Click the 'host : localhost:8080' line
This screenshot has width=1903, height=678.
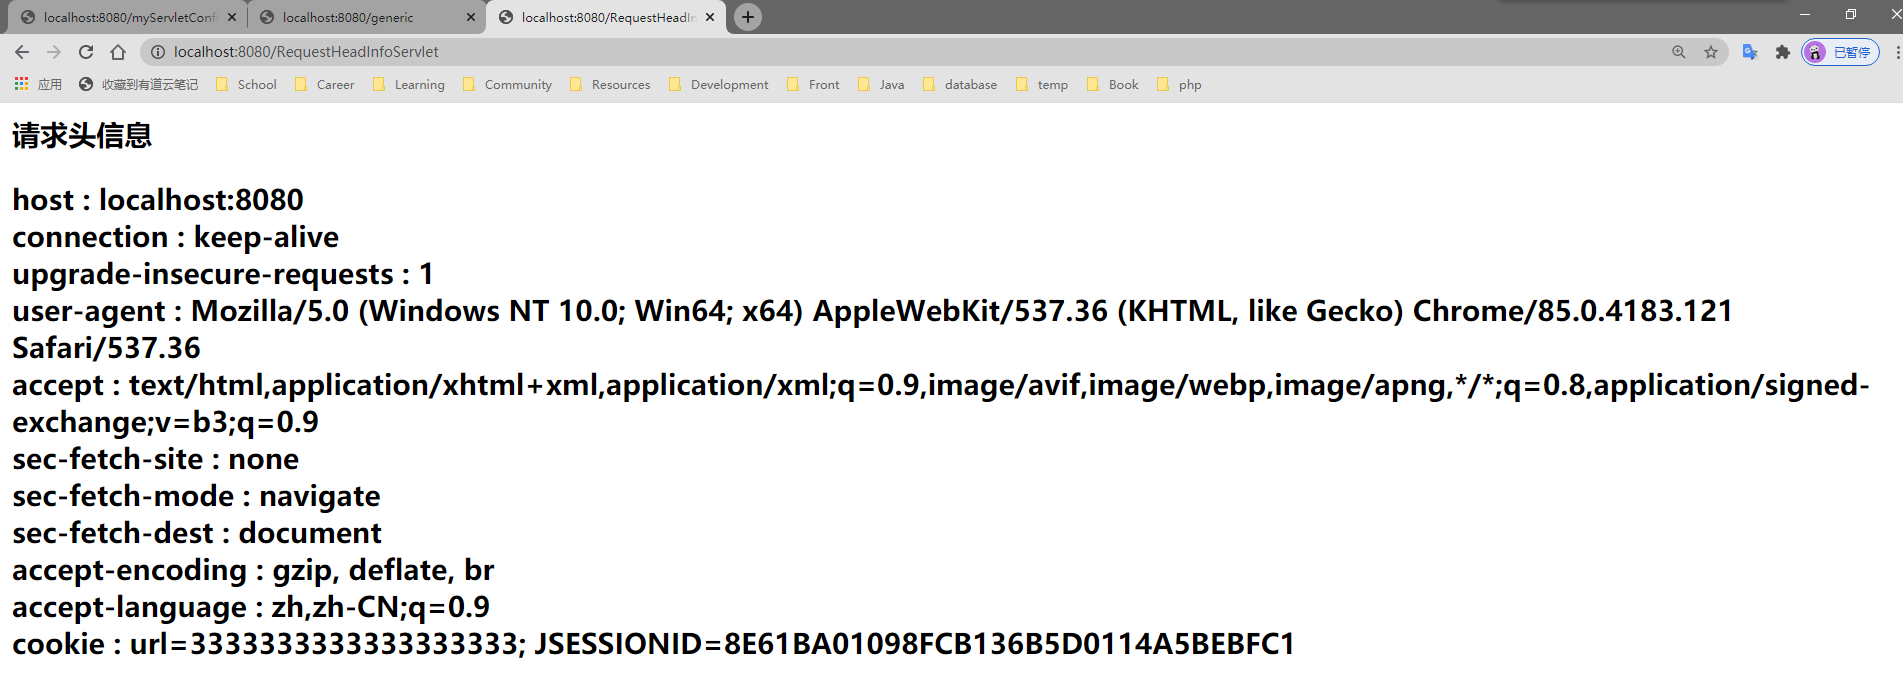coord(158,200)
